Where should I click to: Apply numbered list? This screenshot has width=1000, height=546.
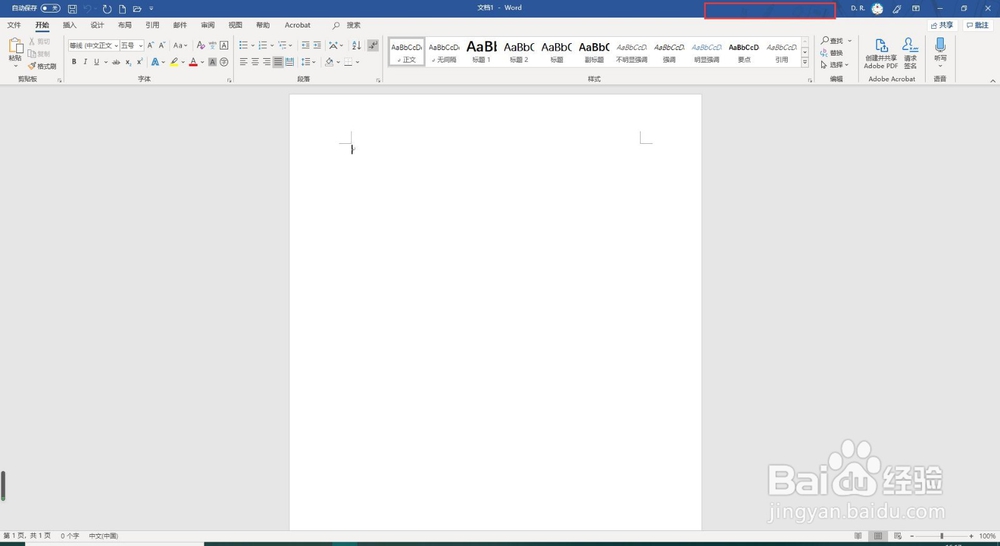[x=262, y=45]
